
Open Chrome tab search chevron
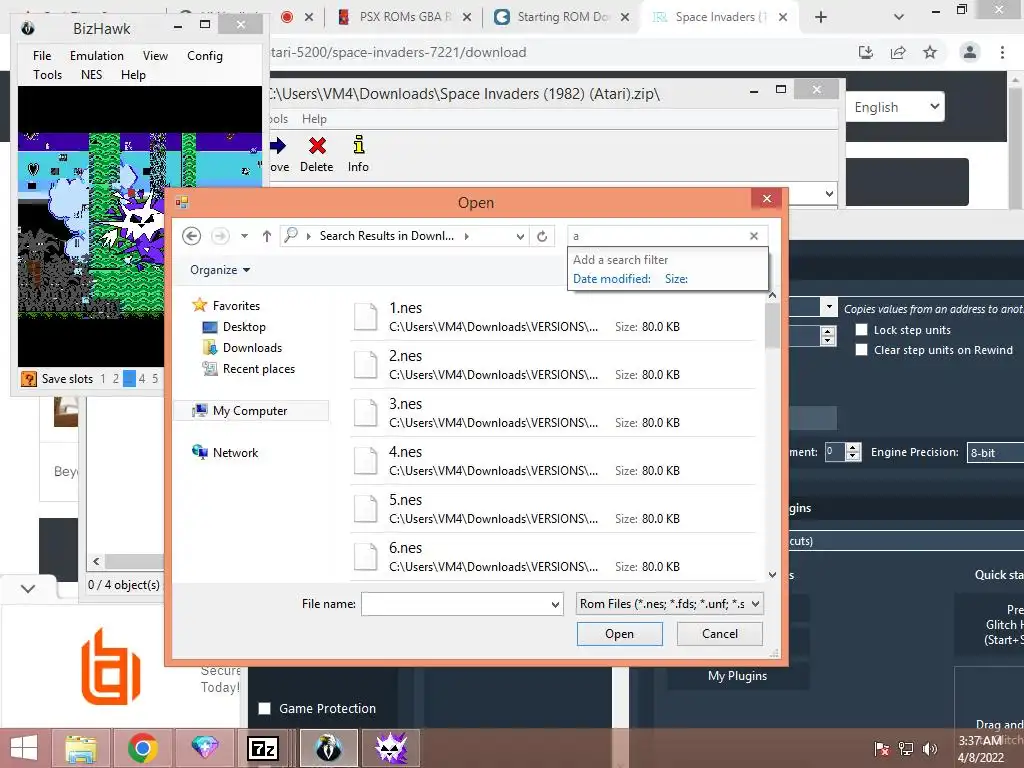[899, 17]
